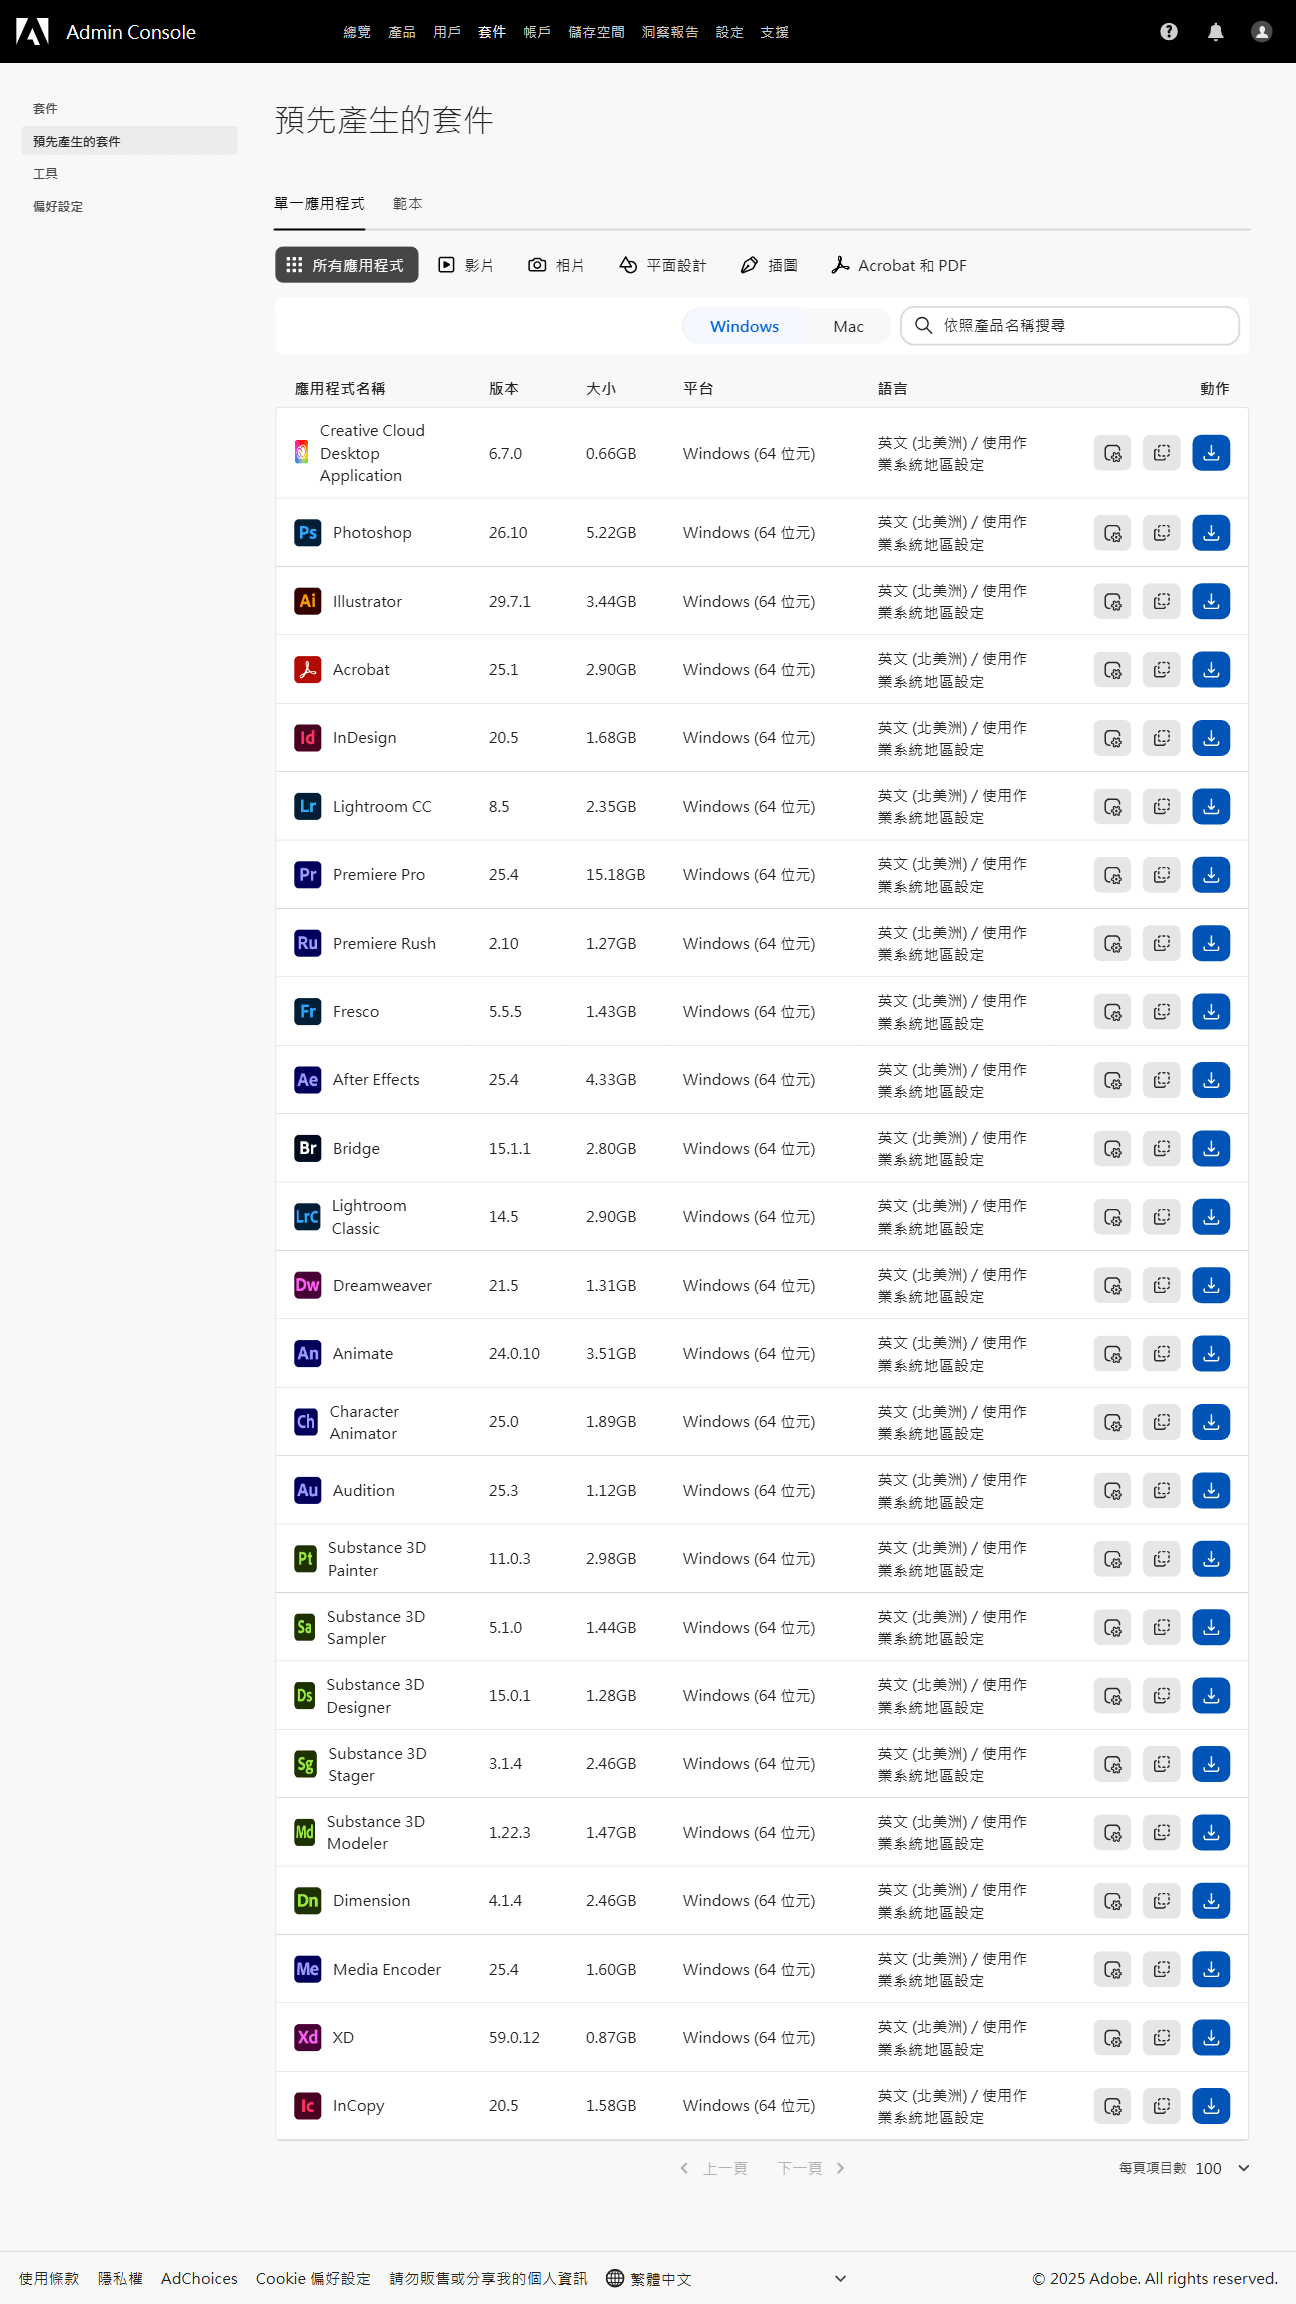Click duplicate icon in InCopy row

(x=1161, y=2106)
